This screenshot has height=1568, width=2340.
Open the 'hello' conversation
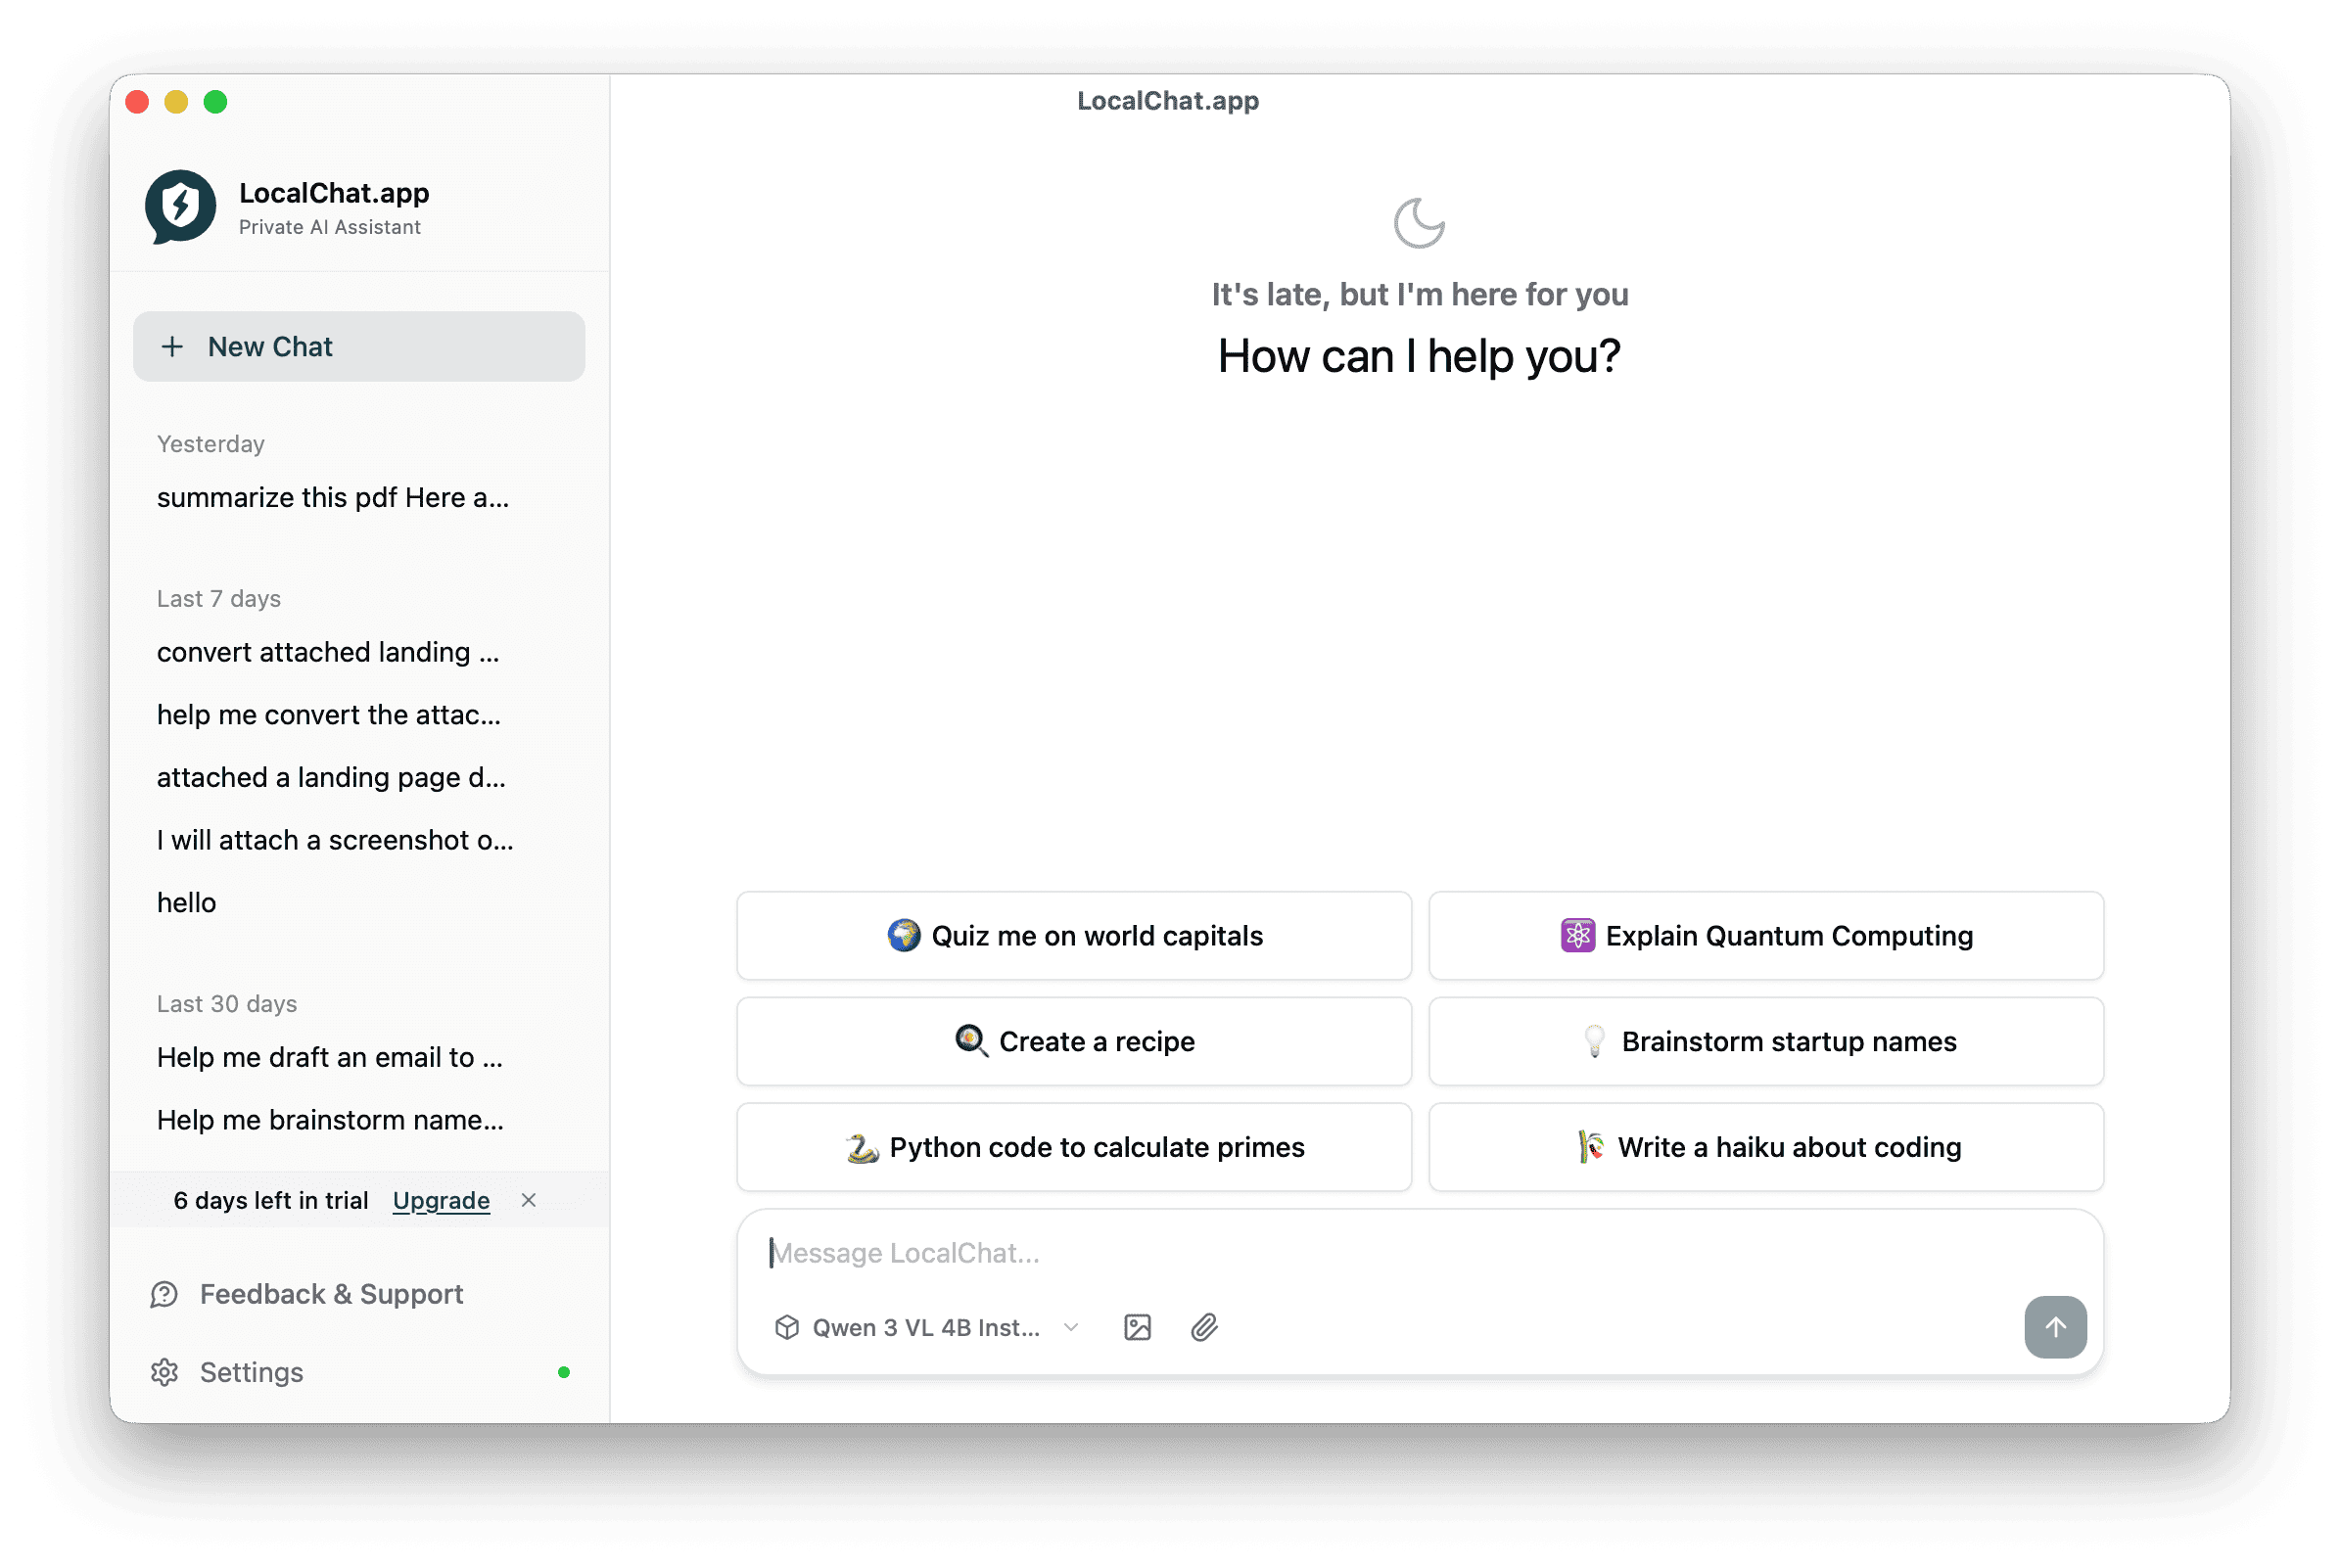point(187,903)
